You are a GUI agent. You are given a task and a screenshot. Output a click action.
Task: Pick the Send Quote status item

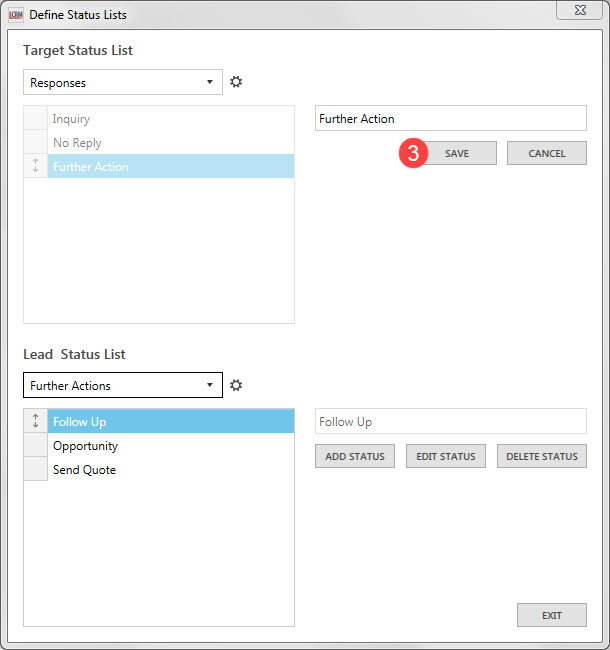[85, 470]
